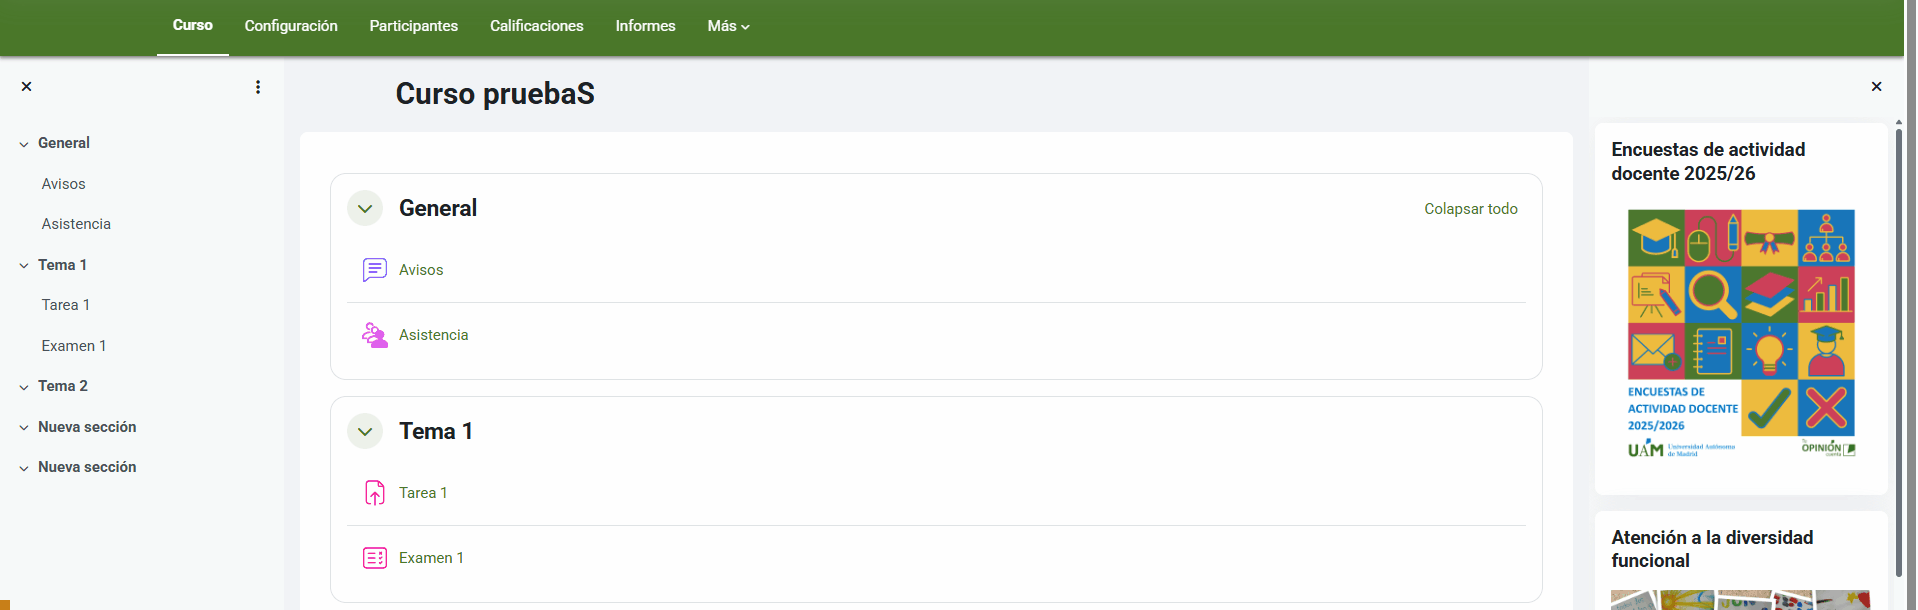Open Examen 1 from the course index
Image resolution: width=1918 pixels, height=610 pixels.
[73, 346]
